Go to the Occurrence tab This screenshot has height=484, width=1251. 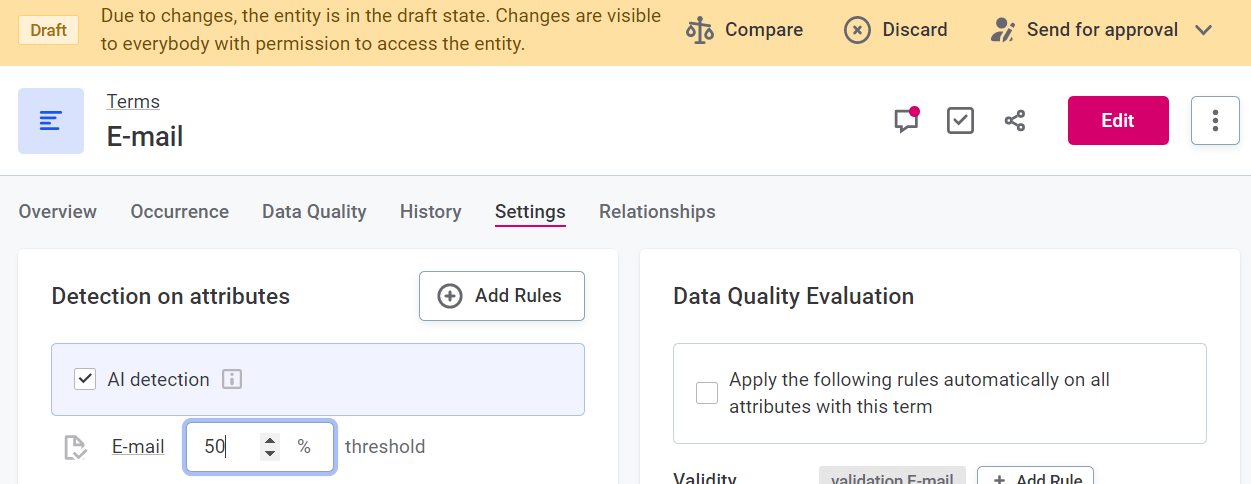click(179, 212)
